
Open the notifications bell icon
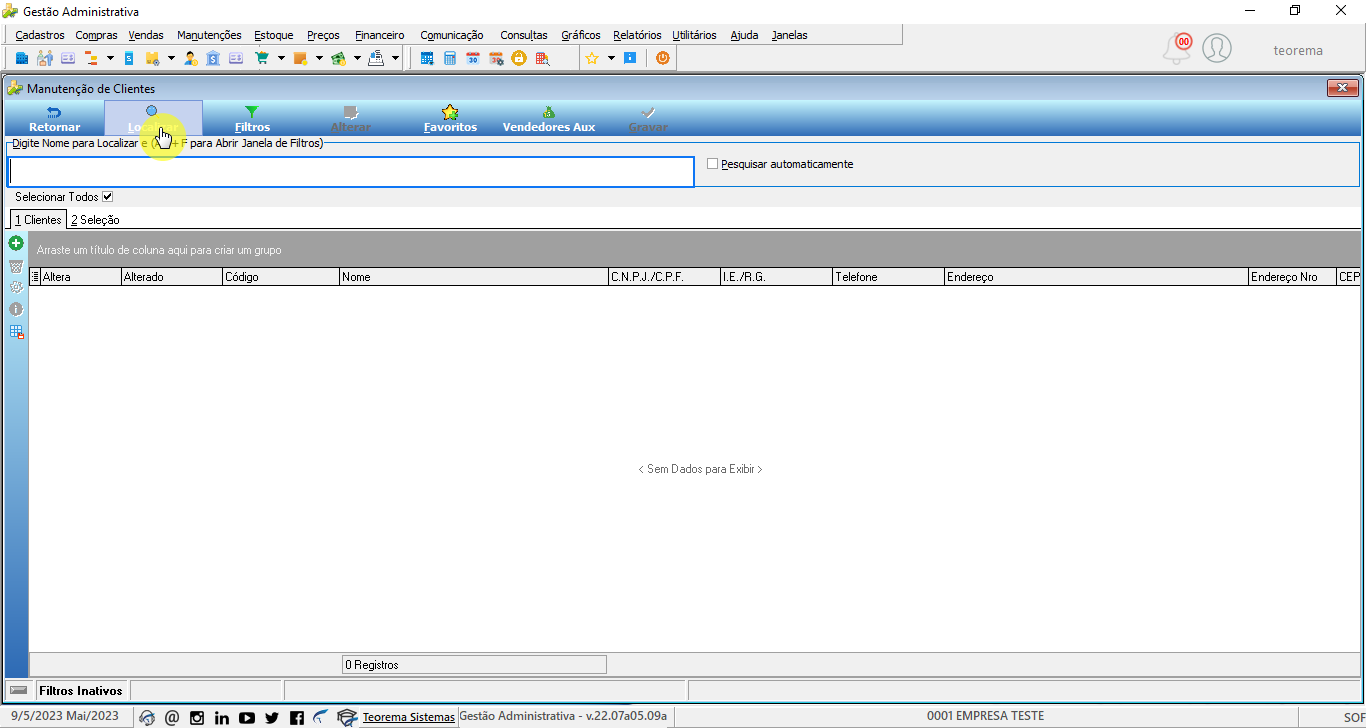coord(1177,48)
